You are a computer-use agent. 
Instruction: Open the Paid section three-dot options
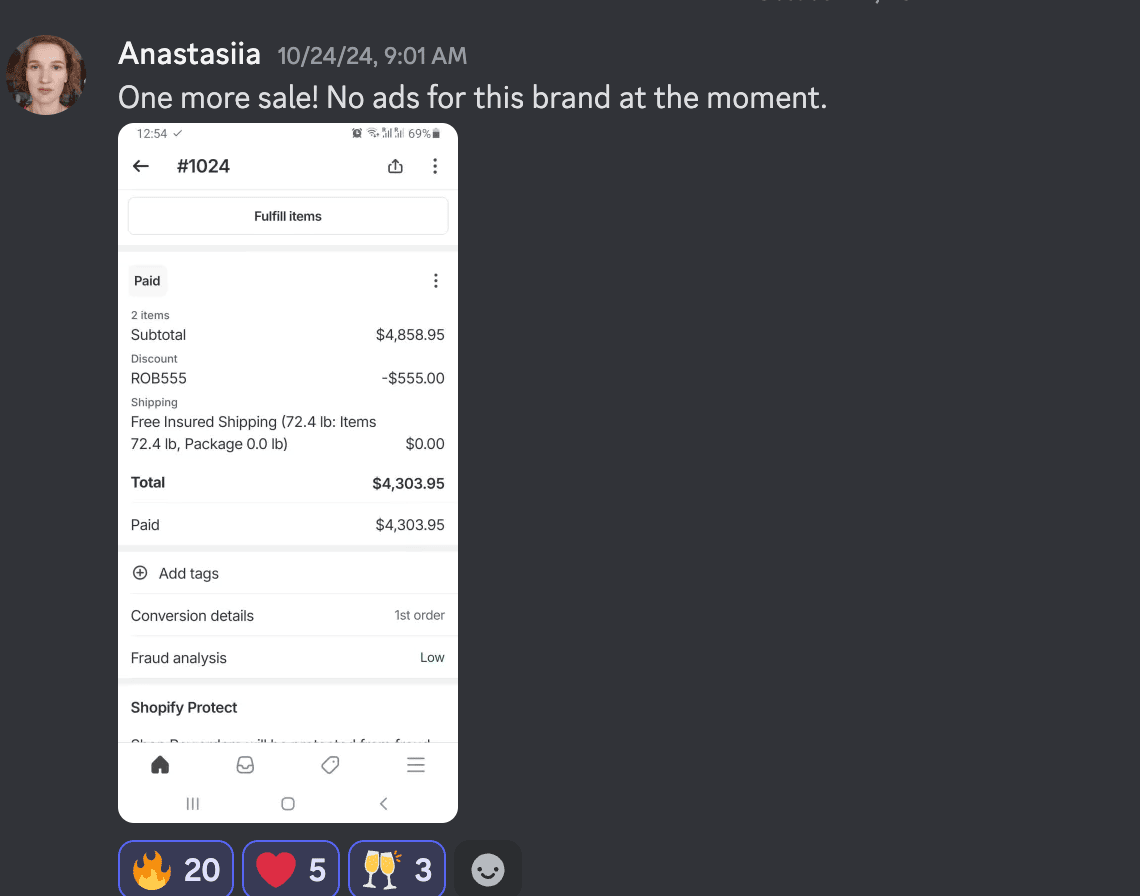(435, 281)
